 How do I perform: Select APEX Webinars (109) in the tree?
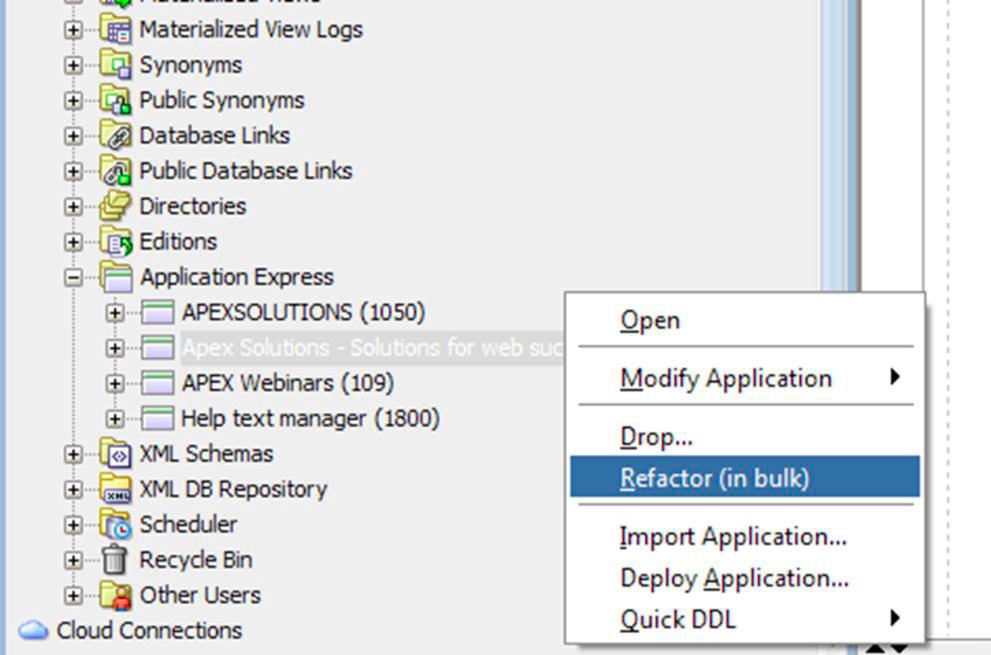pyautogui.click(x=288, y=383)
